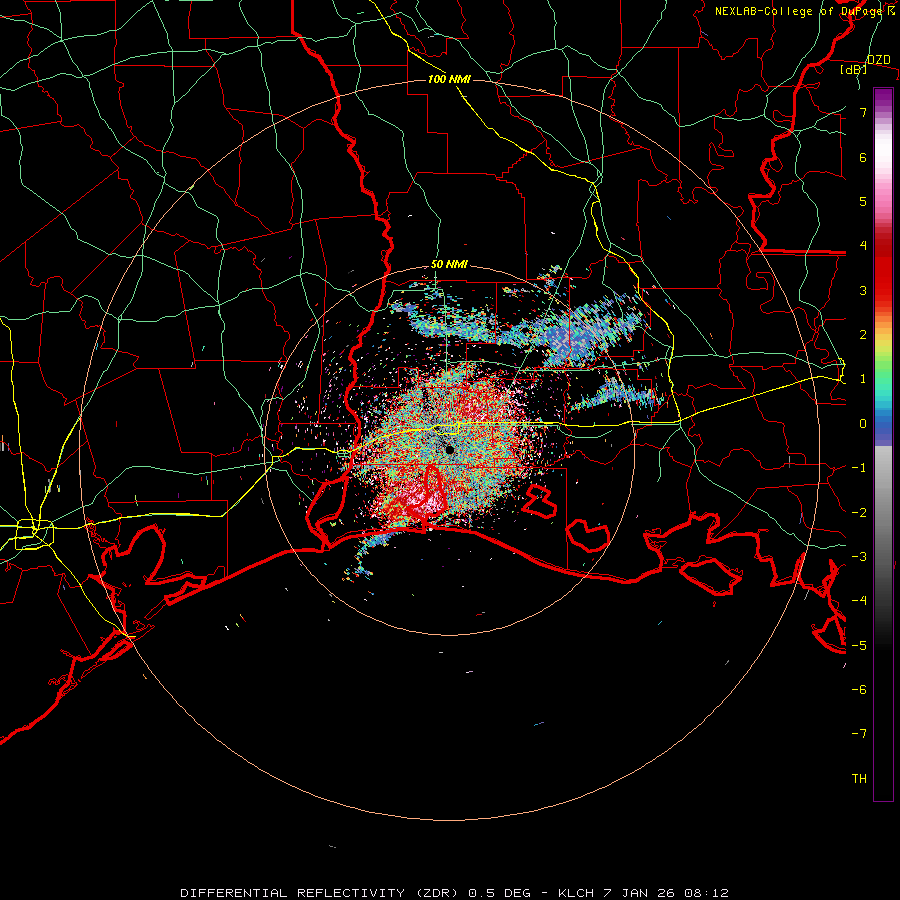Click the DZD legend title
Screen dimensions: 900x900
tap(878, 60)
